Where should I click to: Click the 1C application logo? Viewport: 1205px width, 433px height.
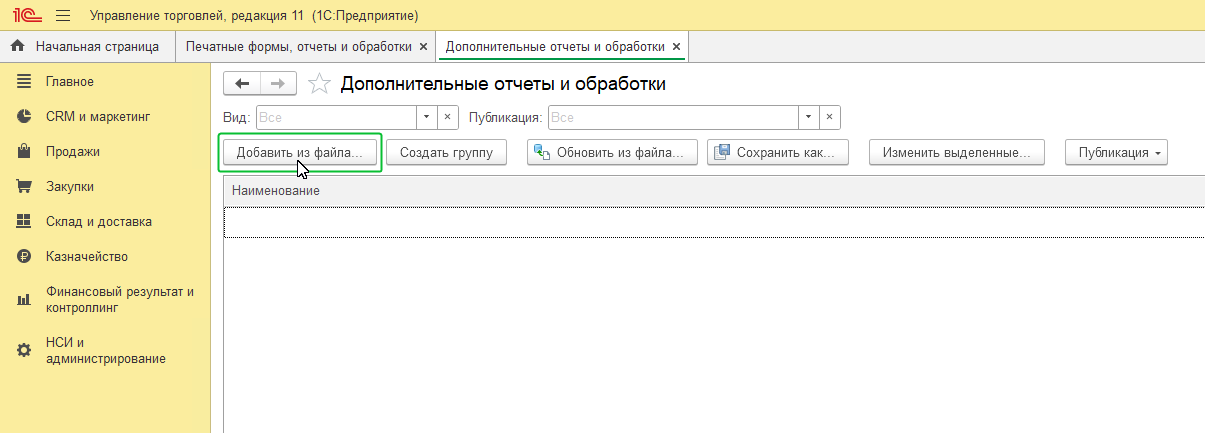(25, 16)
